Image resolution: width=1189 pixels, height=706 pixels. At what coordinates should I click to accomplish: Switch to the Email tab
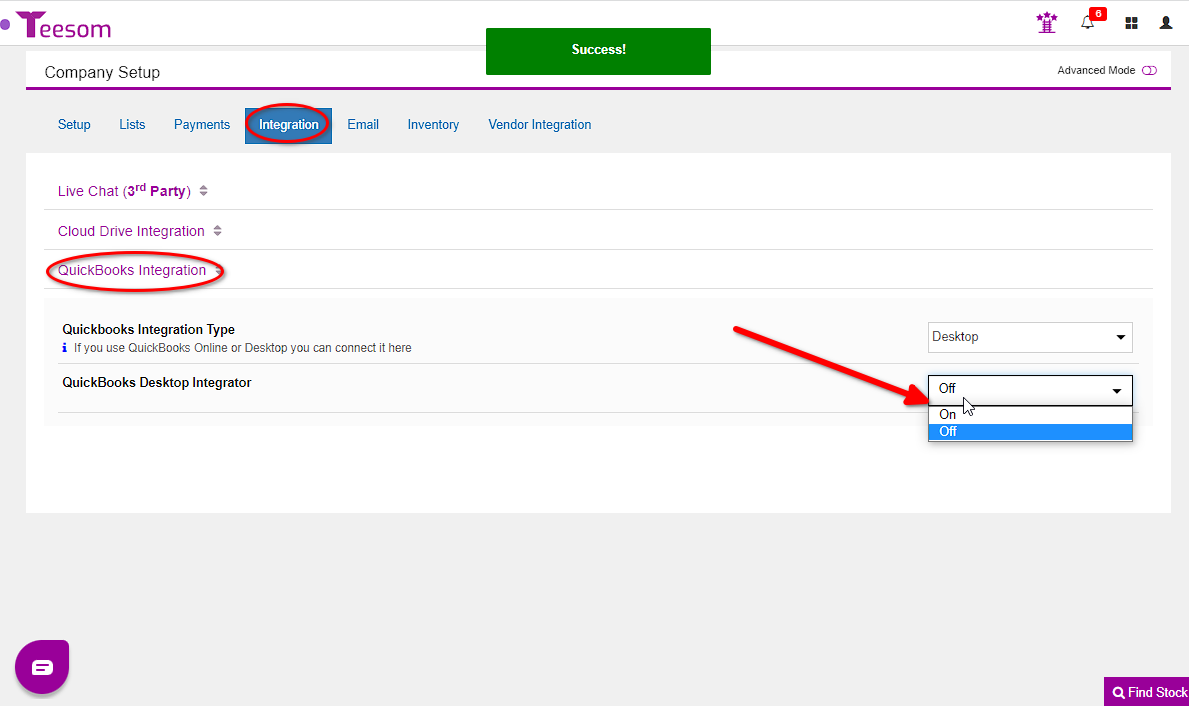click(362, 125)
